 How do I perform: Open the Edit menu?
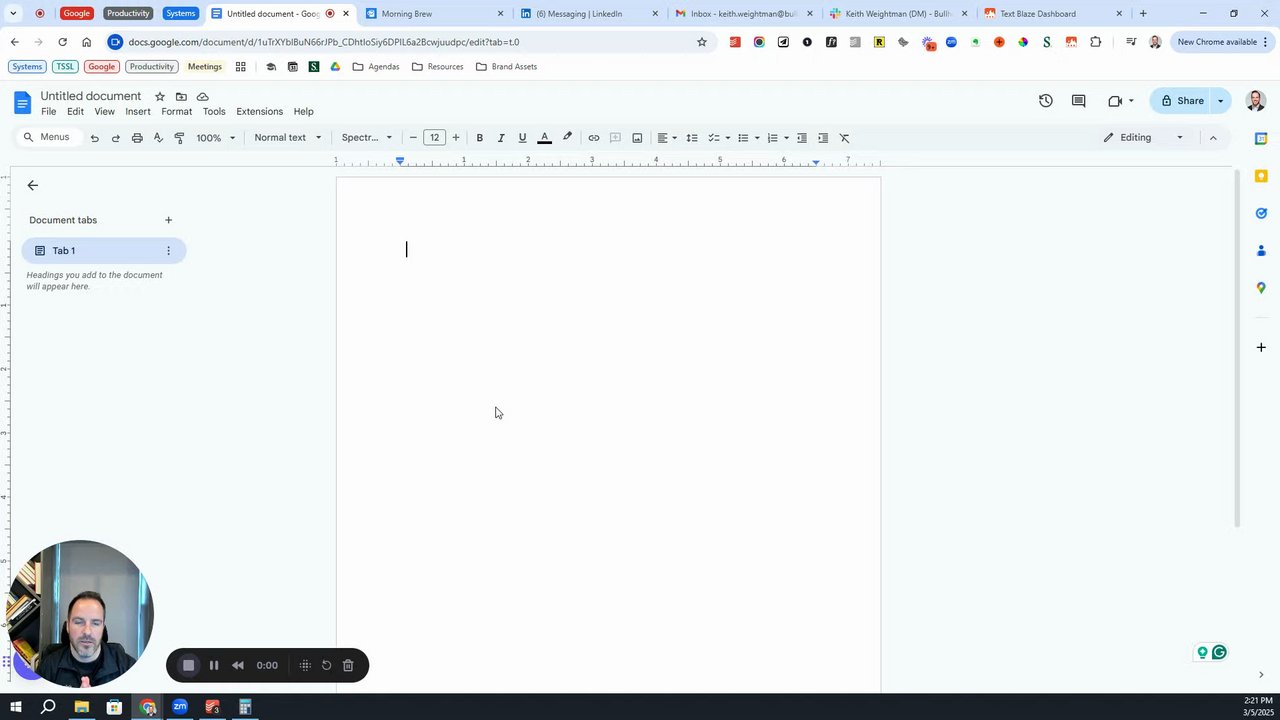click(75, 111)
